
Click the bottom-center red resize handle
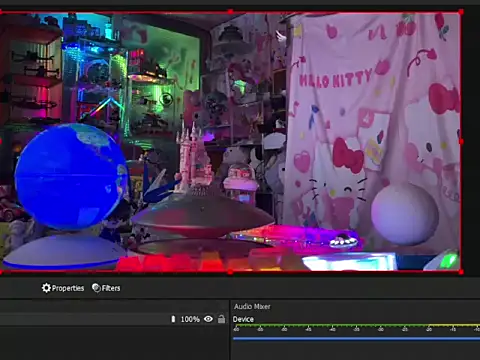click(230, 272)
